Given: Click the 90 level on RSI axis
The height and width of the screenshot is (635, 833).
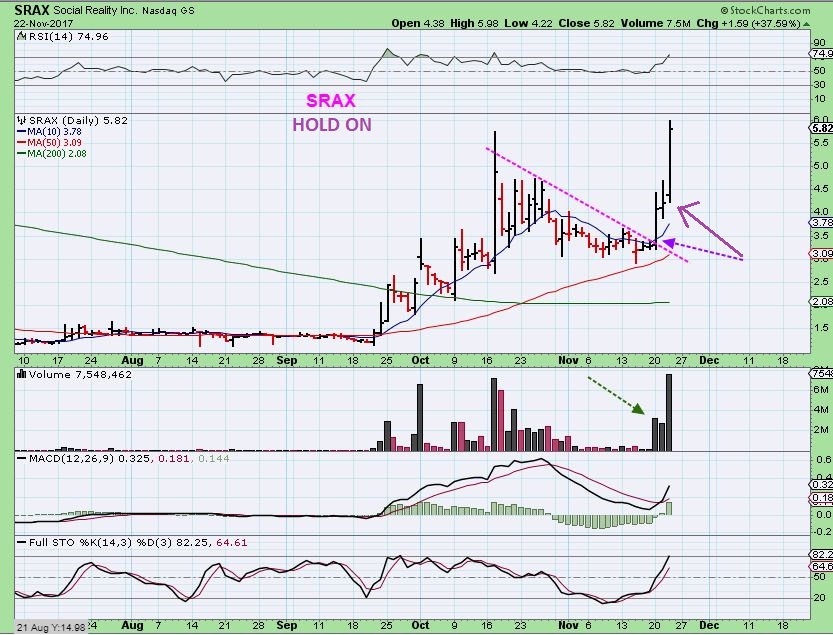Looking at the screenshot, I should click(819, 43).
